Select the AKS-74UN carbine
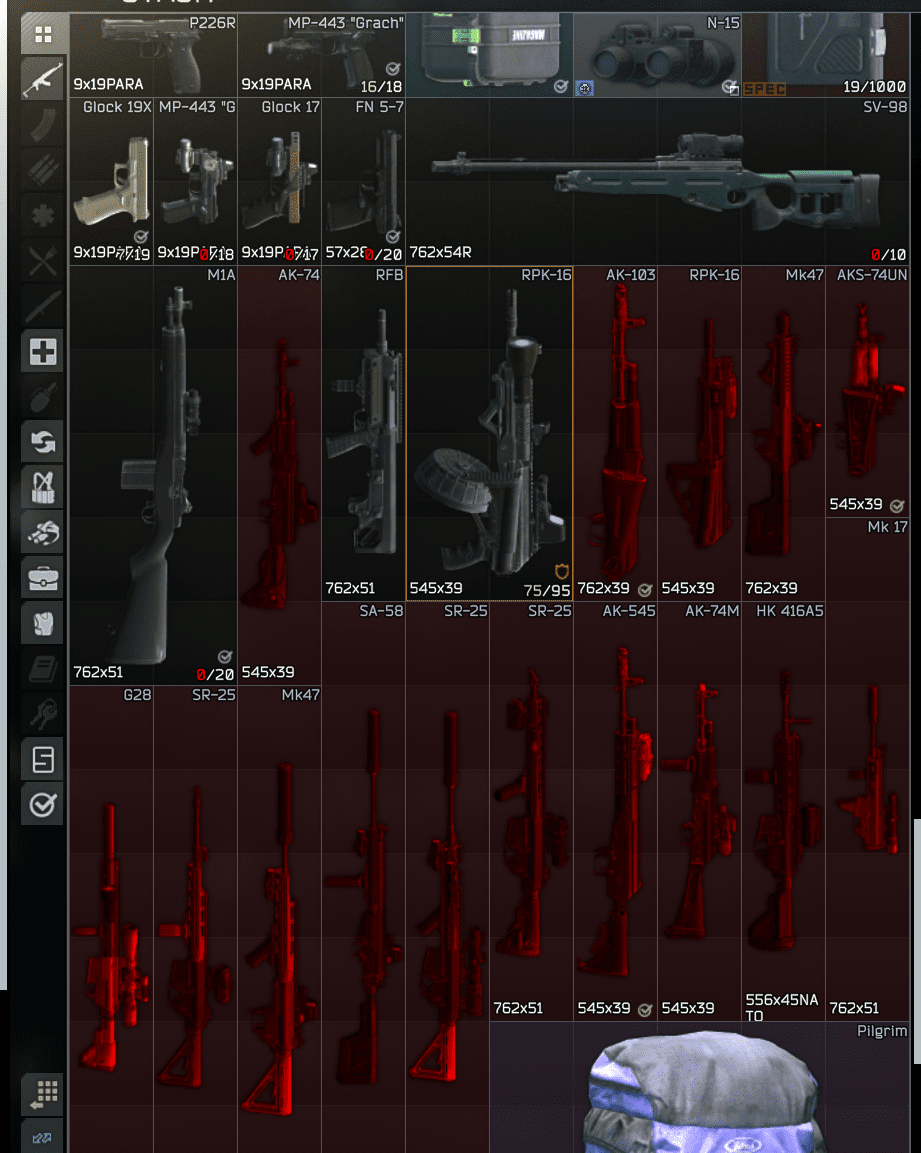This screenshot has width=921, height=1153. (x=867, y=391)
